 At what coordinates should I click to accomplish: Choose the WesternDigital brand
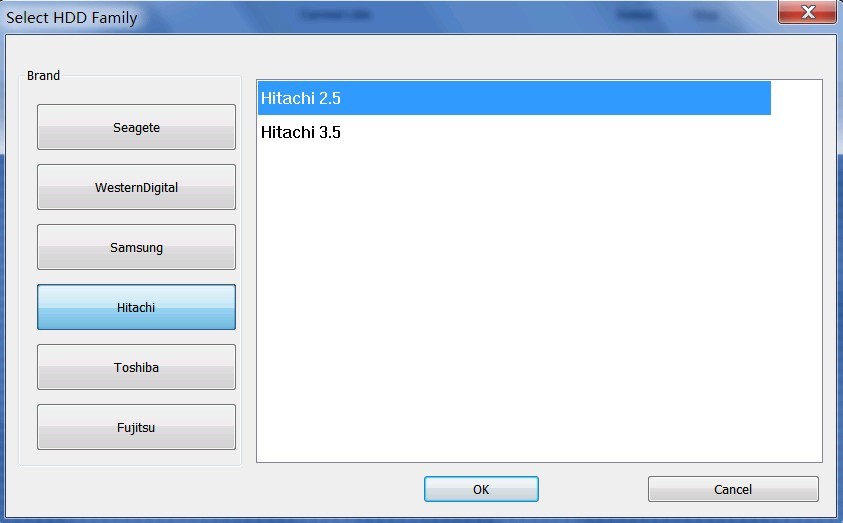tap(136, 187)
